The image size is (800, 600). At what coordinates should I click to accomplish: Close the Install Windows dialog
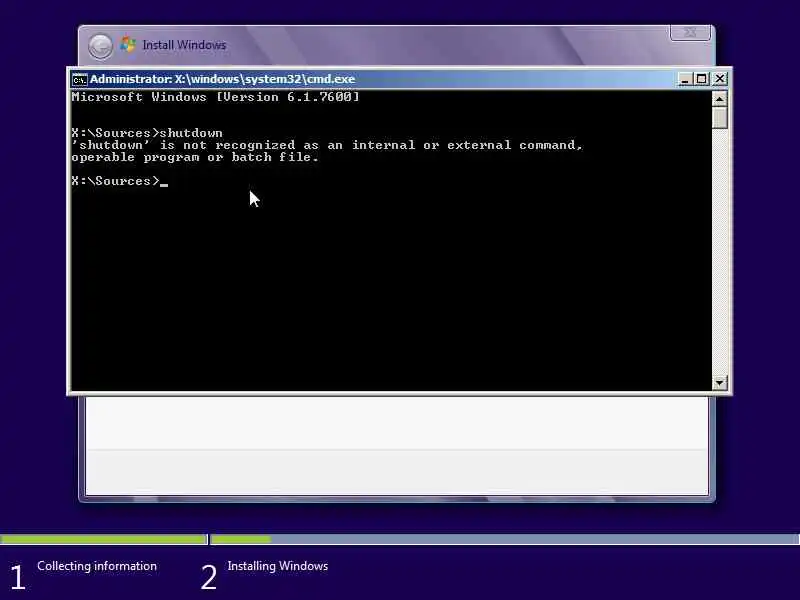[x=690, y=33]
